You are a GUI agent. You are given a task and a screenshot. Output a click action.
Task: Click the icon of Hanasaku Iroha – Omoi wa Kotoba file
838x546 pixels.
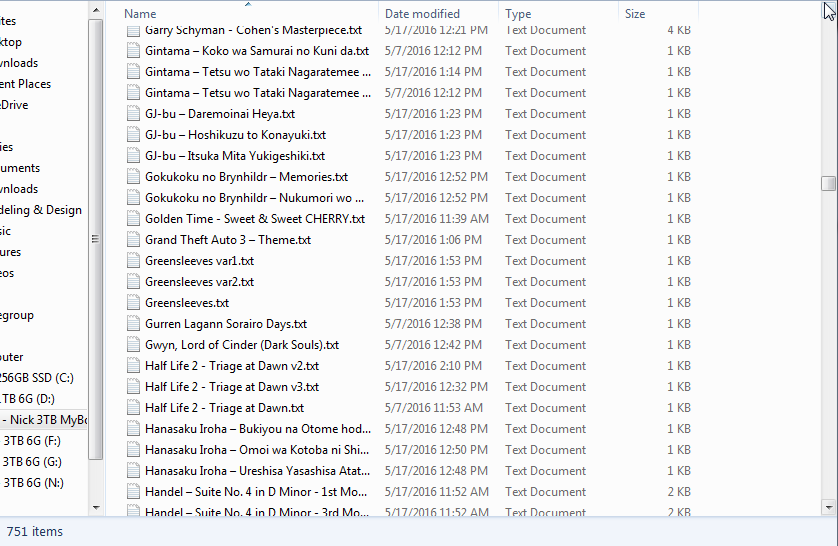(x=133, y=450)
